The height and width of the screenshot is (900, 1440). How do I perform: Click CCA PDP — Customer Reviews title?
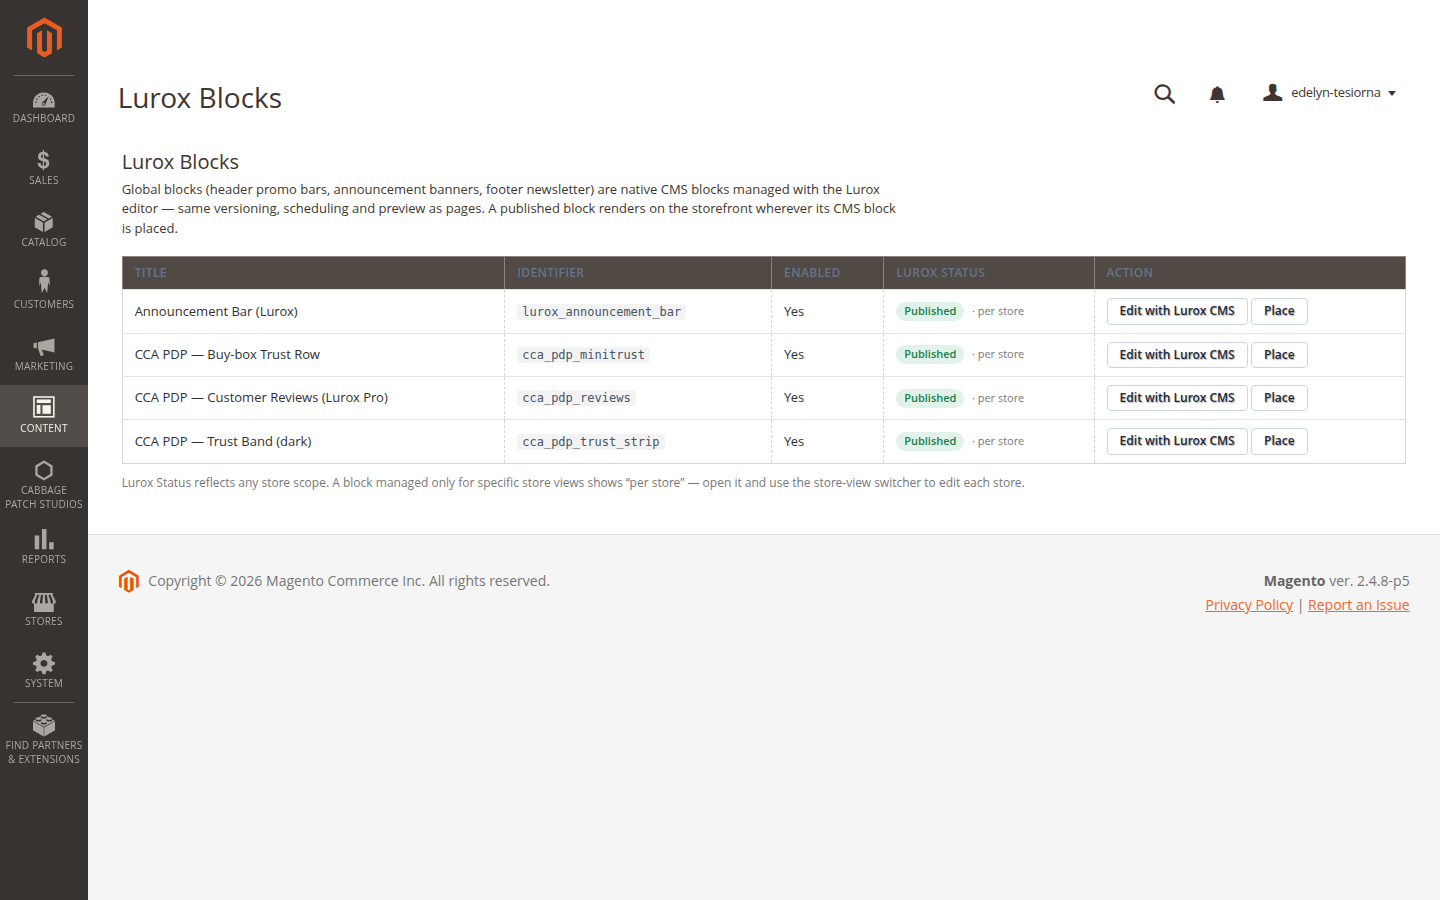[x=261, y=398]
